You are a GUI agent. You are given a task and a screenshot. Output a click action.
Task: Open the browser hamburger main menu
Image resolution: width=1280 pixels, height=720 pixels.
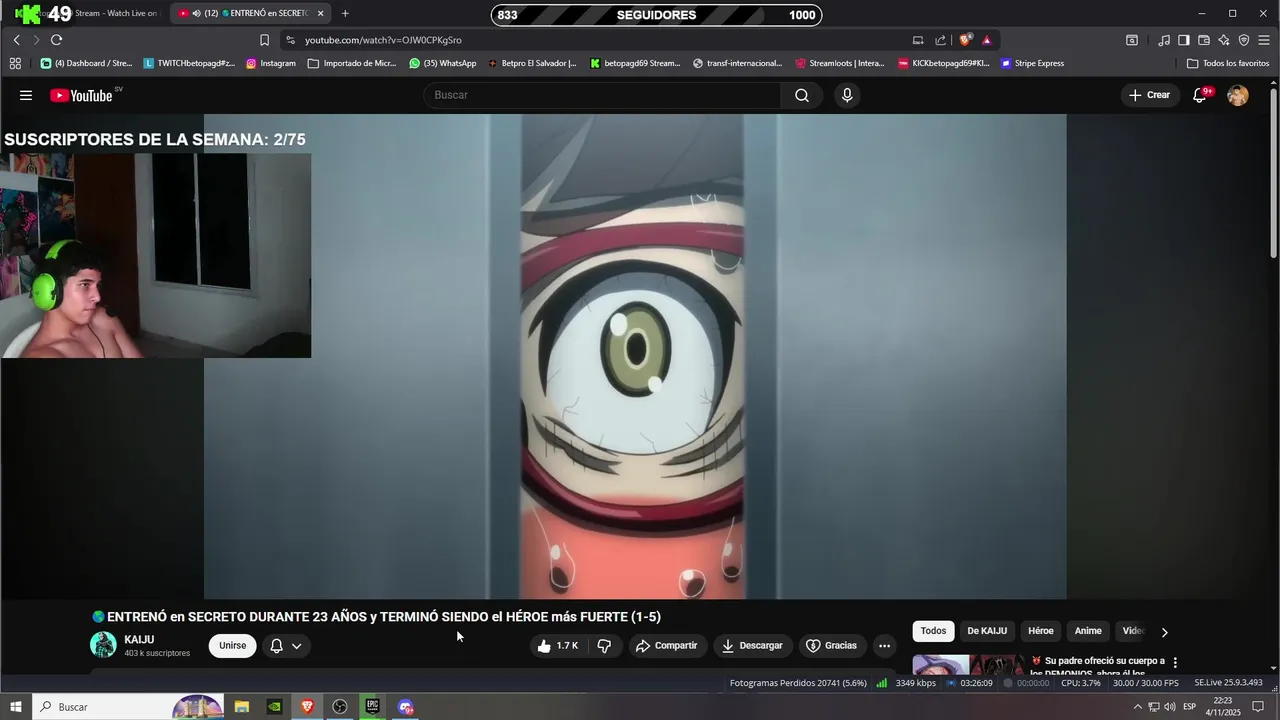pos(1265,40)
